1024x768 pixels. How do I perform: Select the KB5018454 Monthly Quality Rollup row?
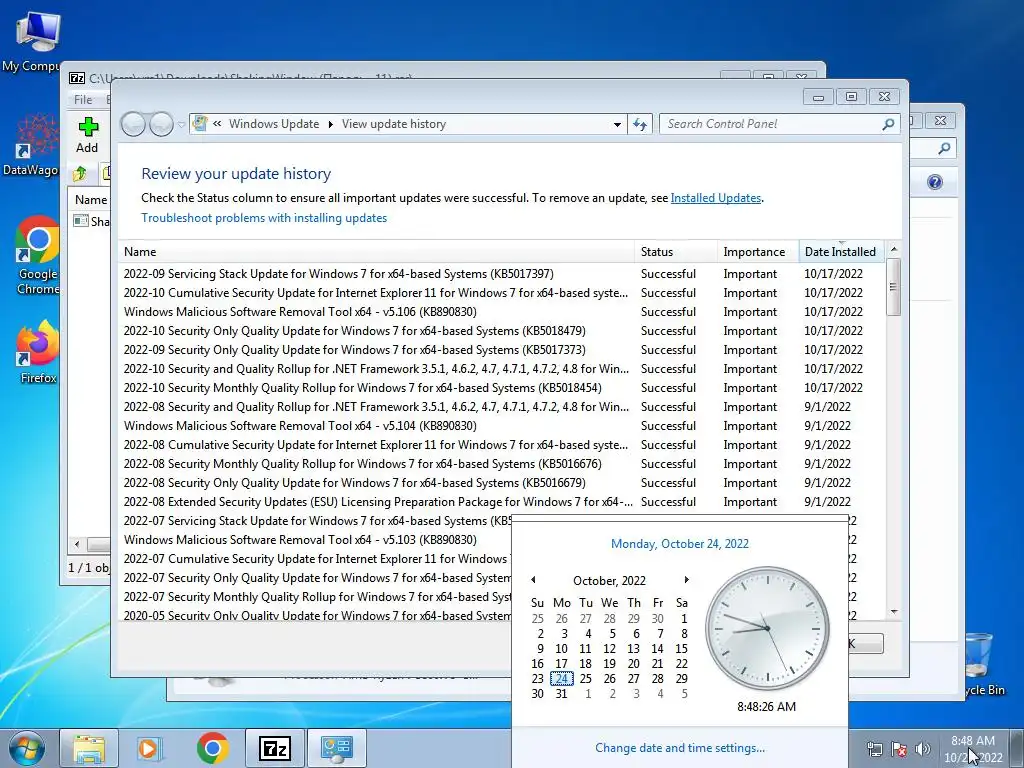502,387
